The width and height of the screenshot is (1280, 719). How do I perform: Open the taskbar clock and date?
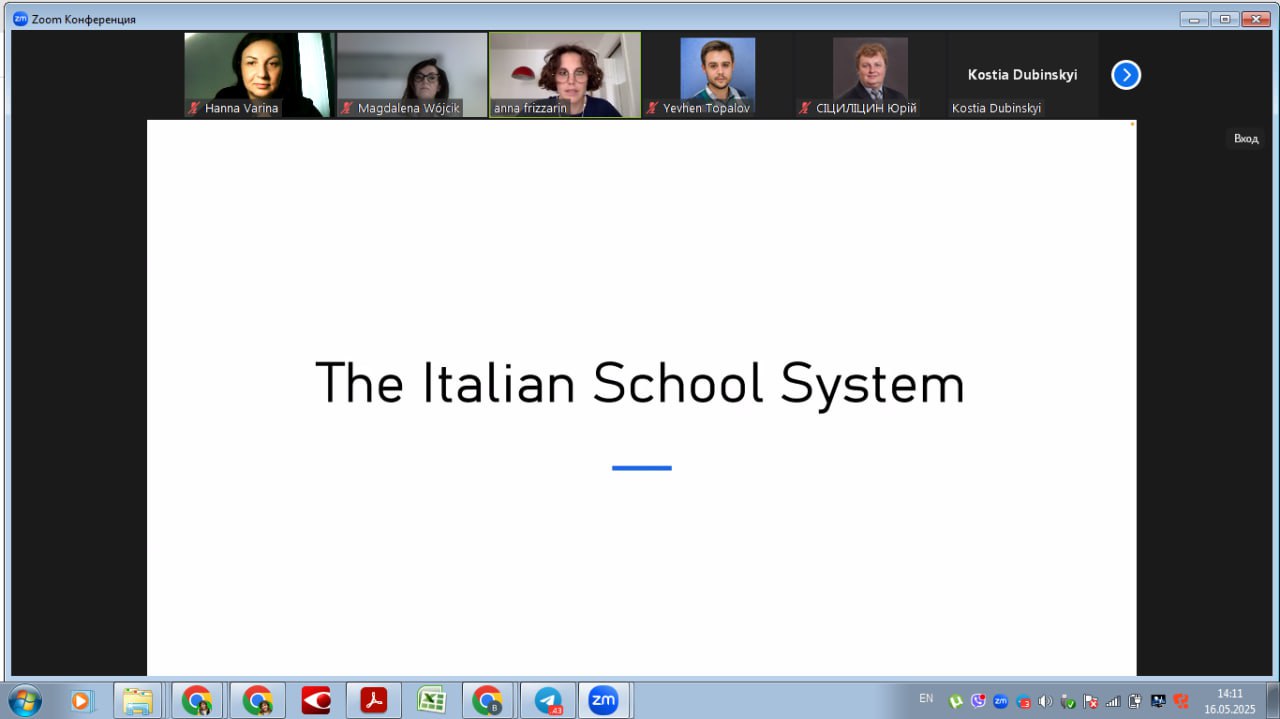pyautogui.click(x=1229, y=701)
